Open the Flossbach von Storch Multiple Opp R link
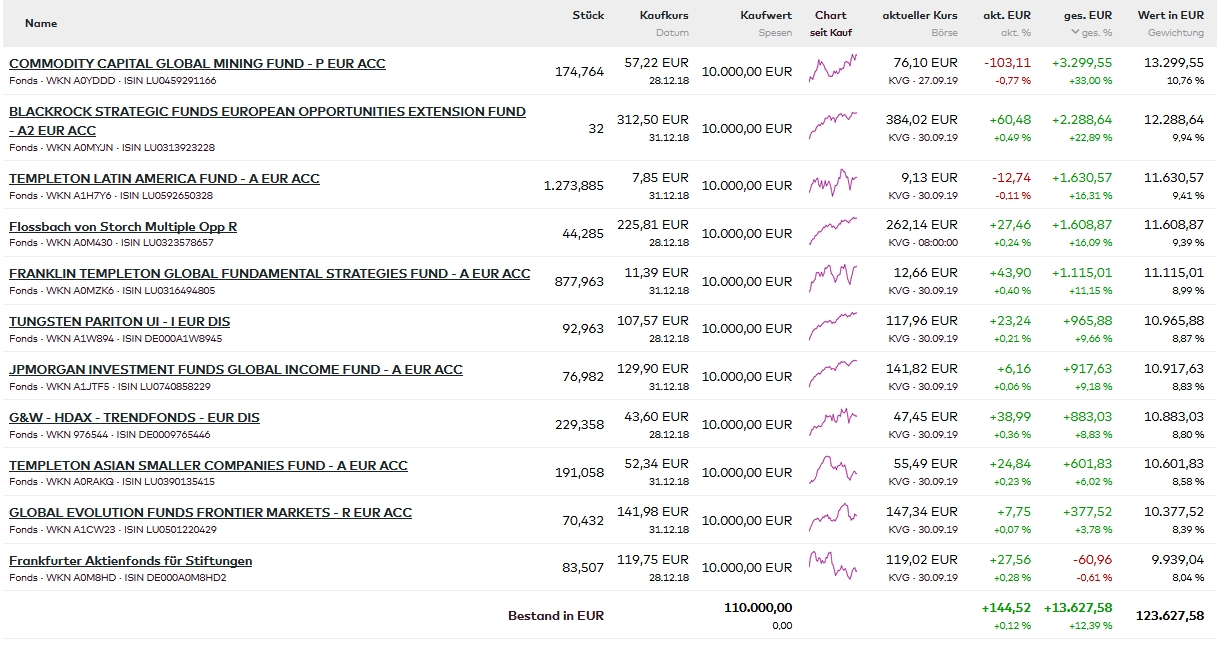This screenshot has height=647, width=1217. [x=123, y=227]
